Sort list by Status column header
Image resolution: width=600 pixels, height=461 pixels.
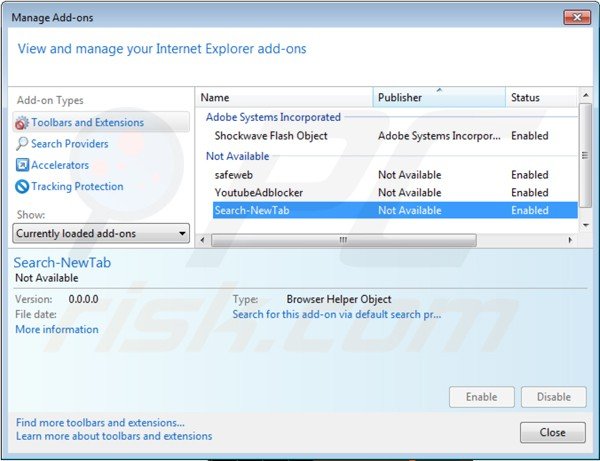tap(541, 98)
